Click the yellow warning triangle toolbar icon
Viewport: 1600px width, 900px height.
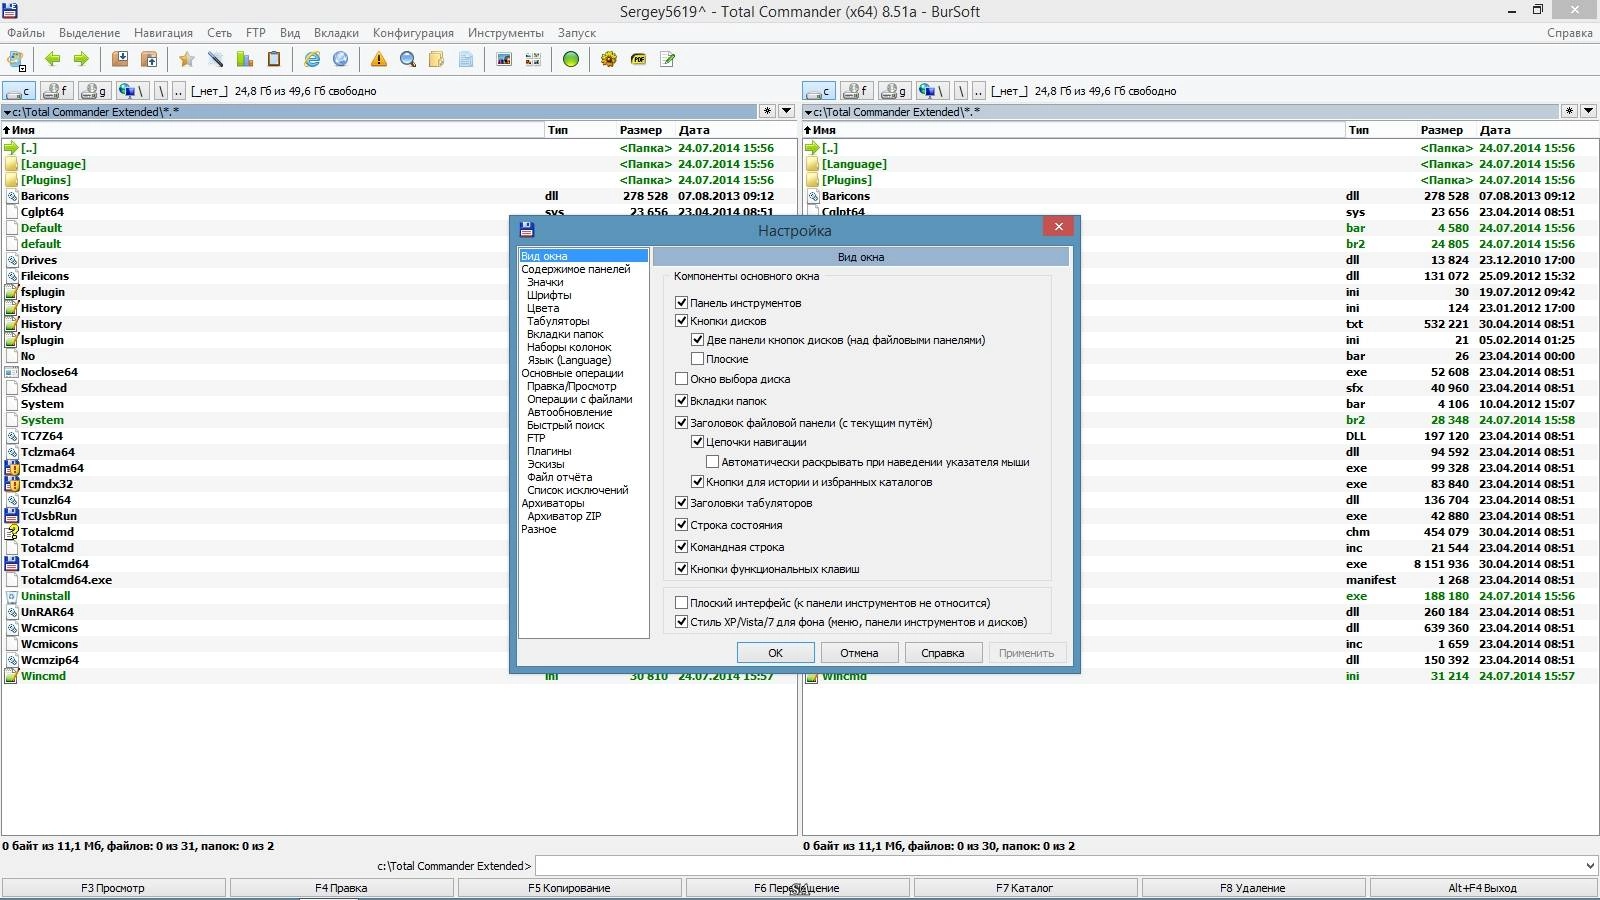pyautogui.click(x=379, y=60)
